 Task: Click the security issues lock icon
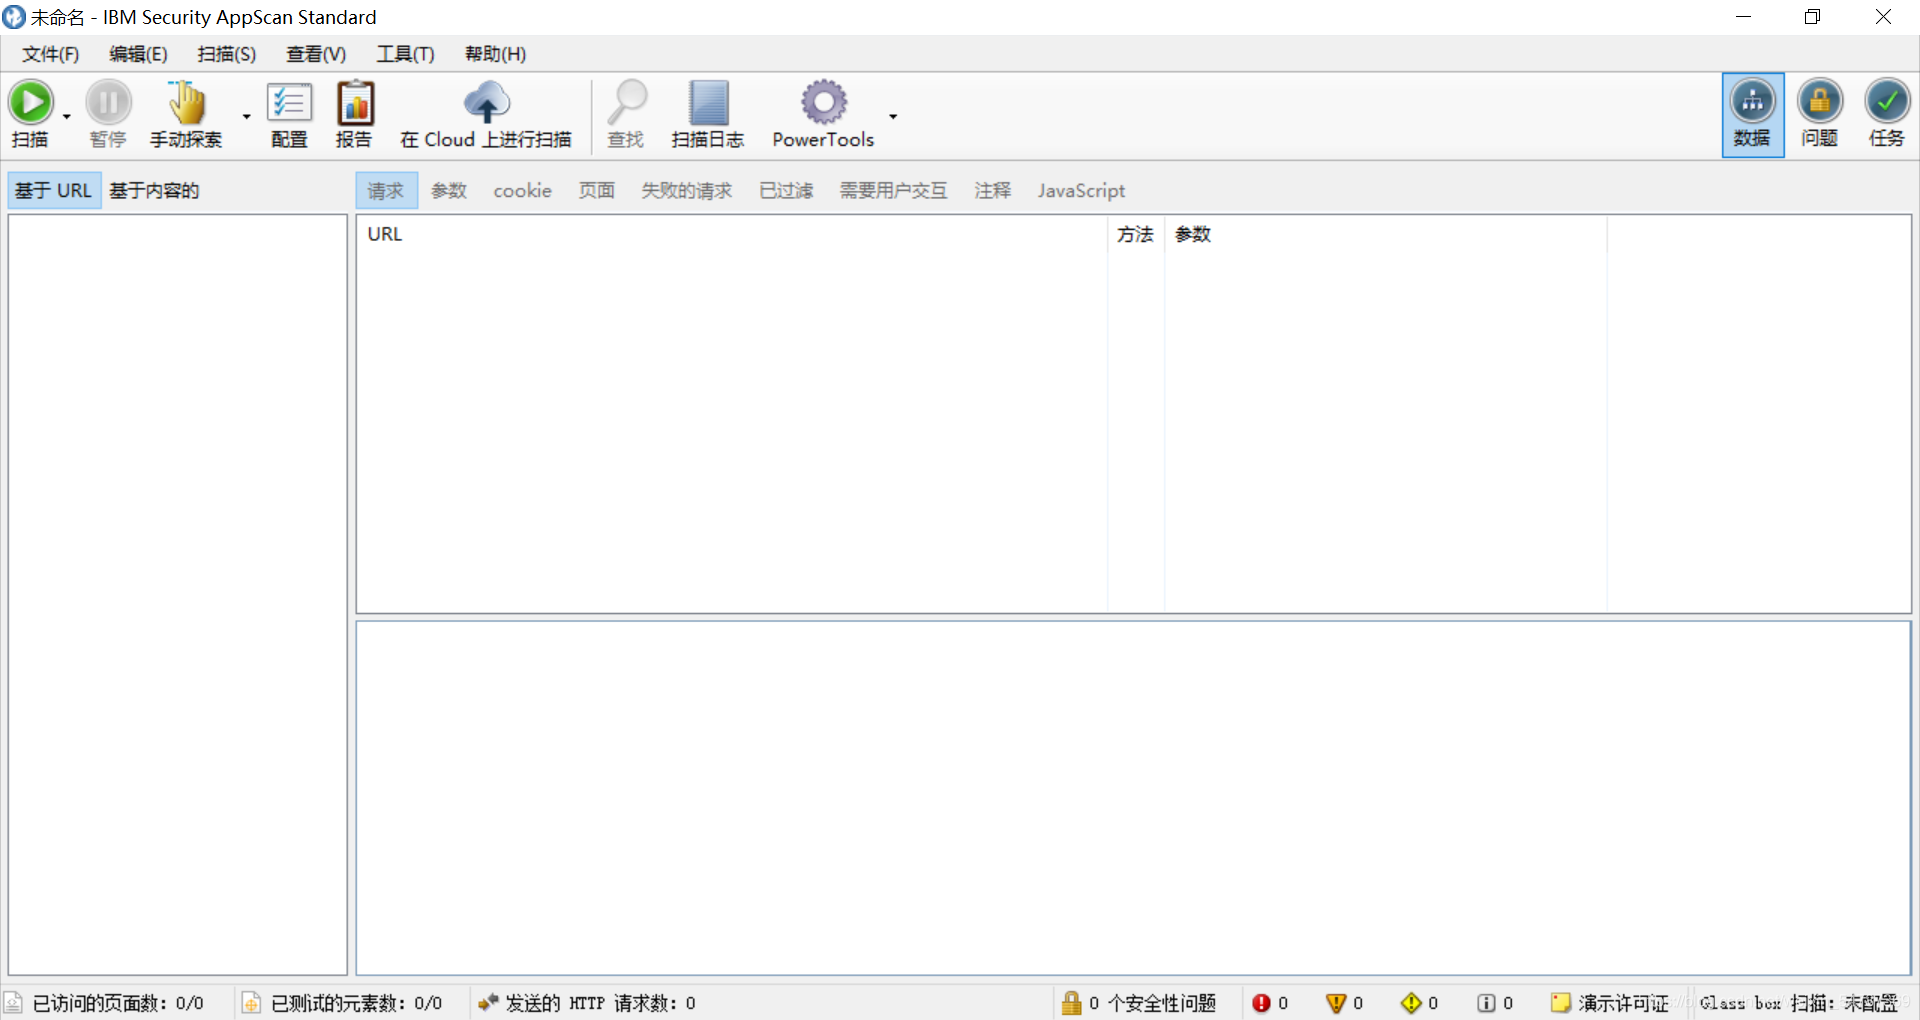click(1071, 1002)
